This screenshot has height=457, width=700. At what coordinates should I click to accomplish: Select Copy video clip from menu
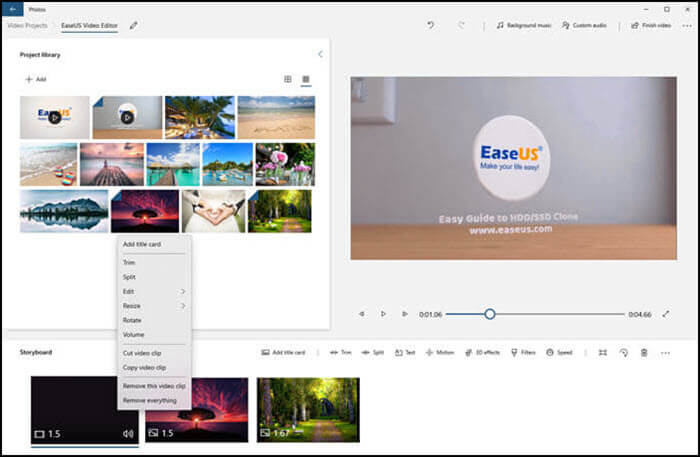tap(146, 368)
